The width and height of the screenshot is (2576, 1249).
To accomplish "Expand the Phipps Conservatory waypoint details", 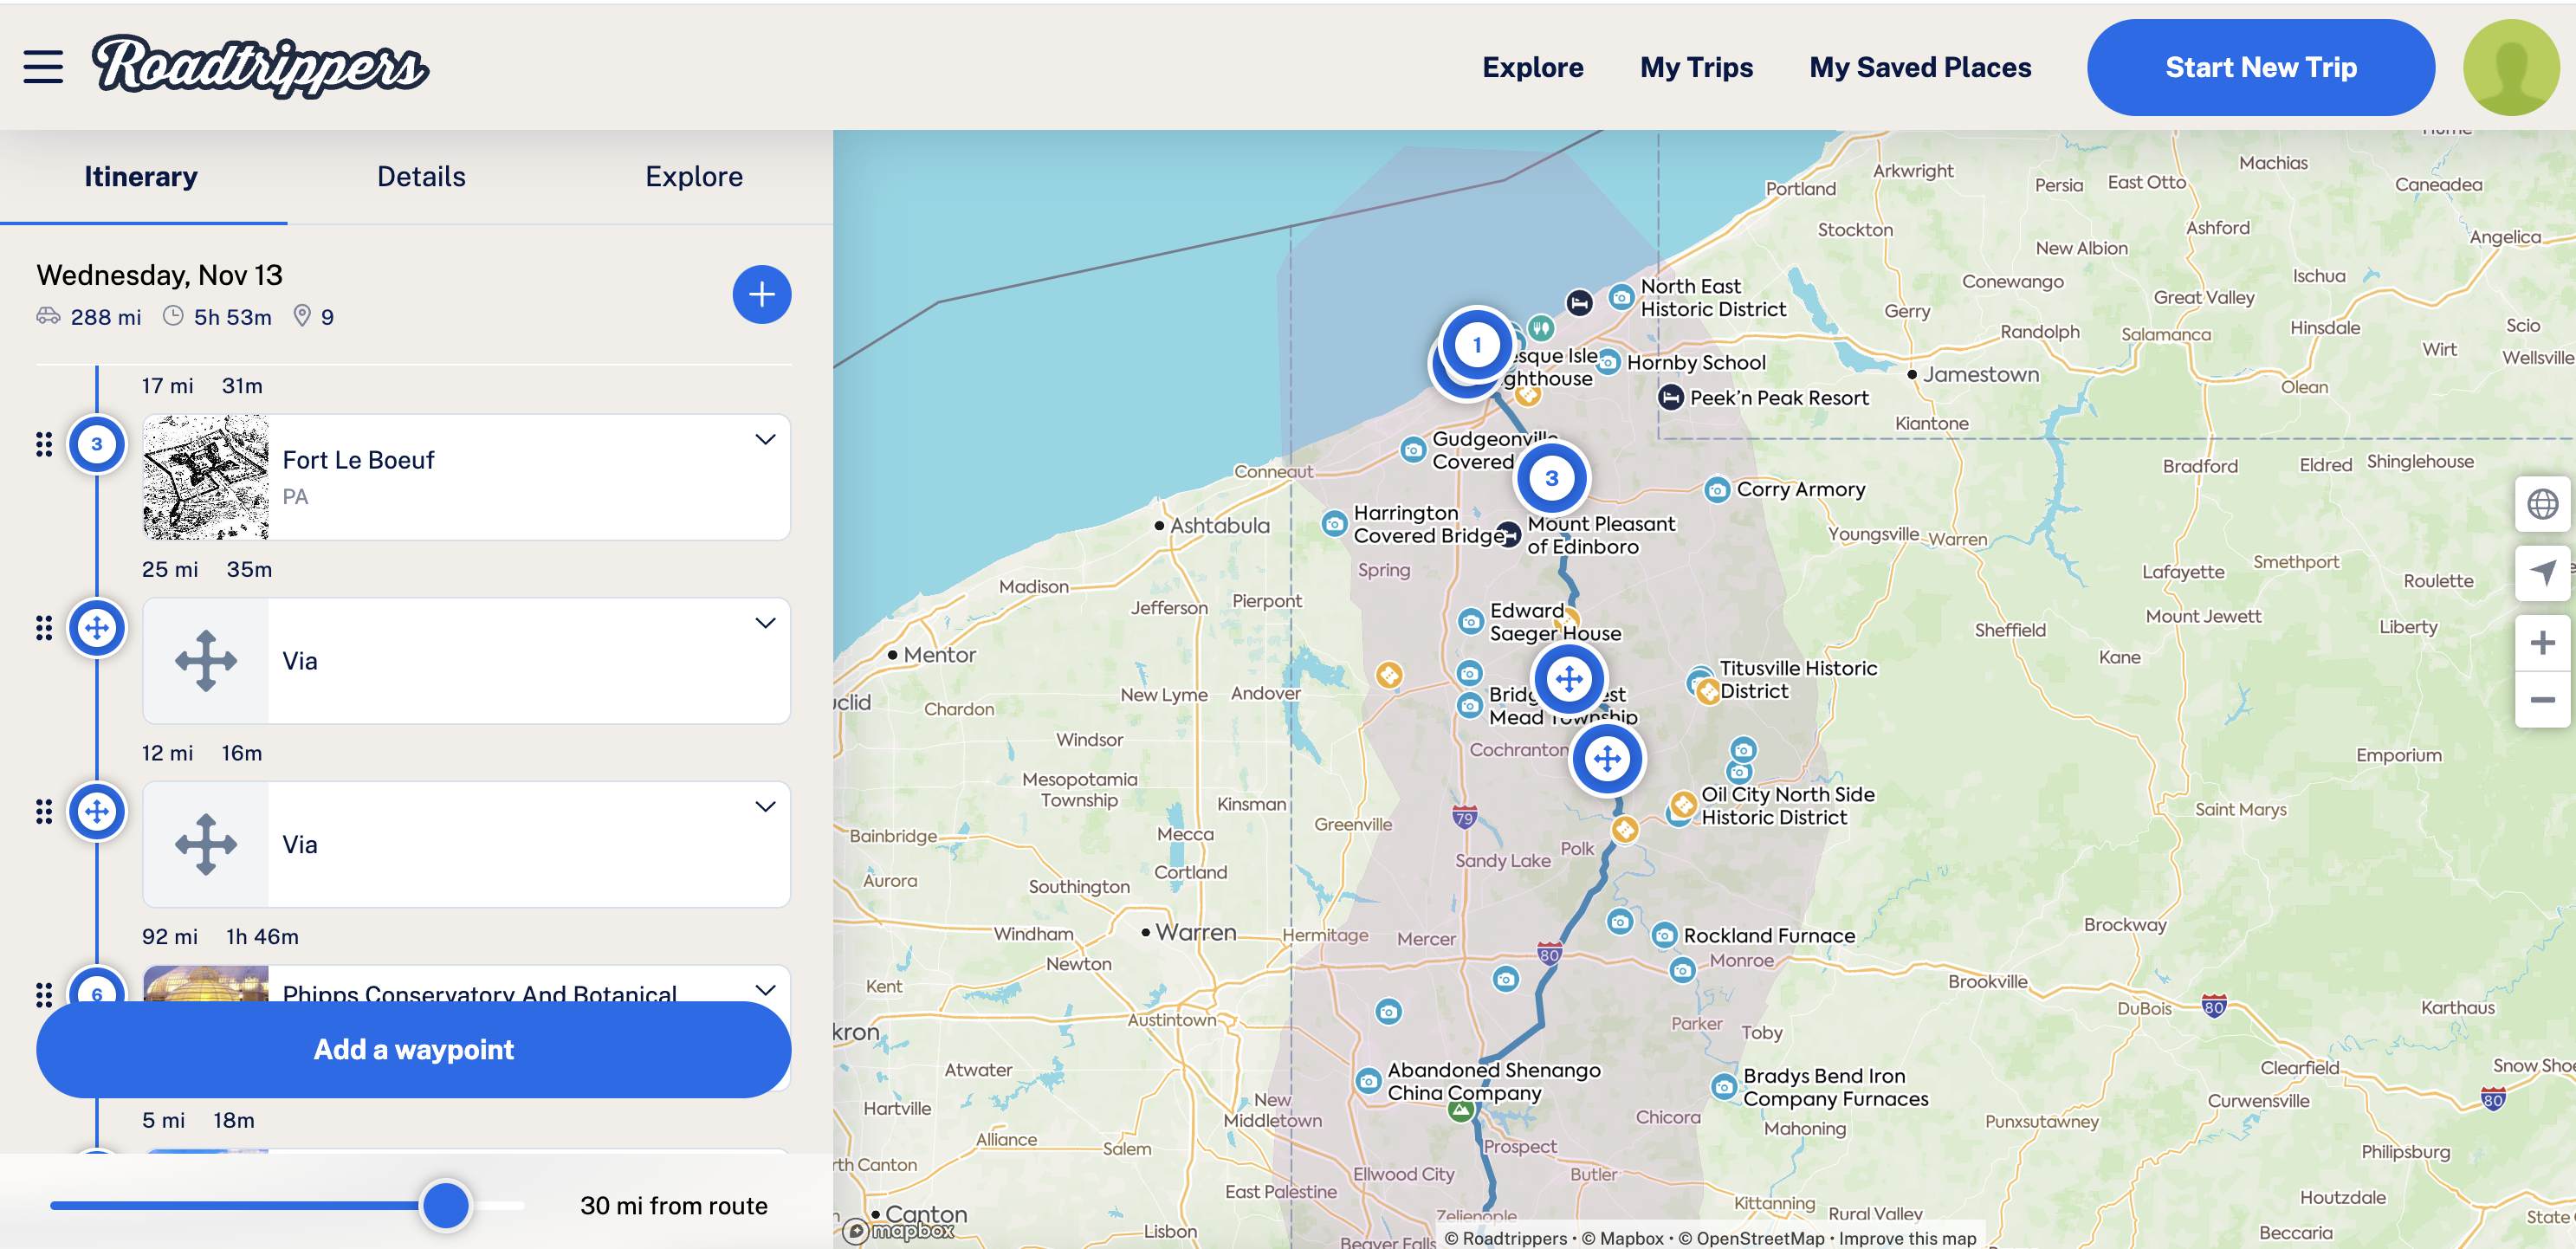I will click(x=765, y=990).
